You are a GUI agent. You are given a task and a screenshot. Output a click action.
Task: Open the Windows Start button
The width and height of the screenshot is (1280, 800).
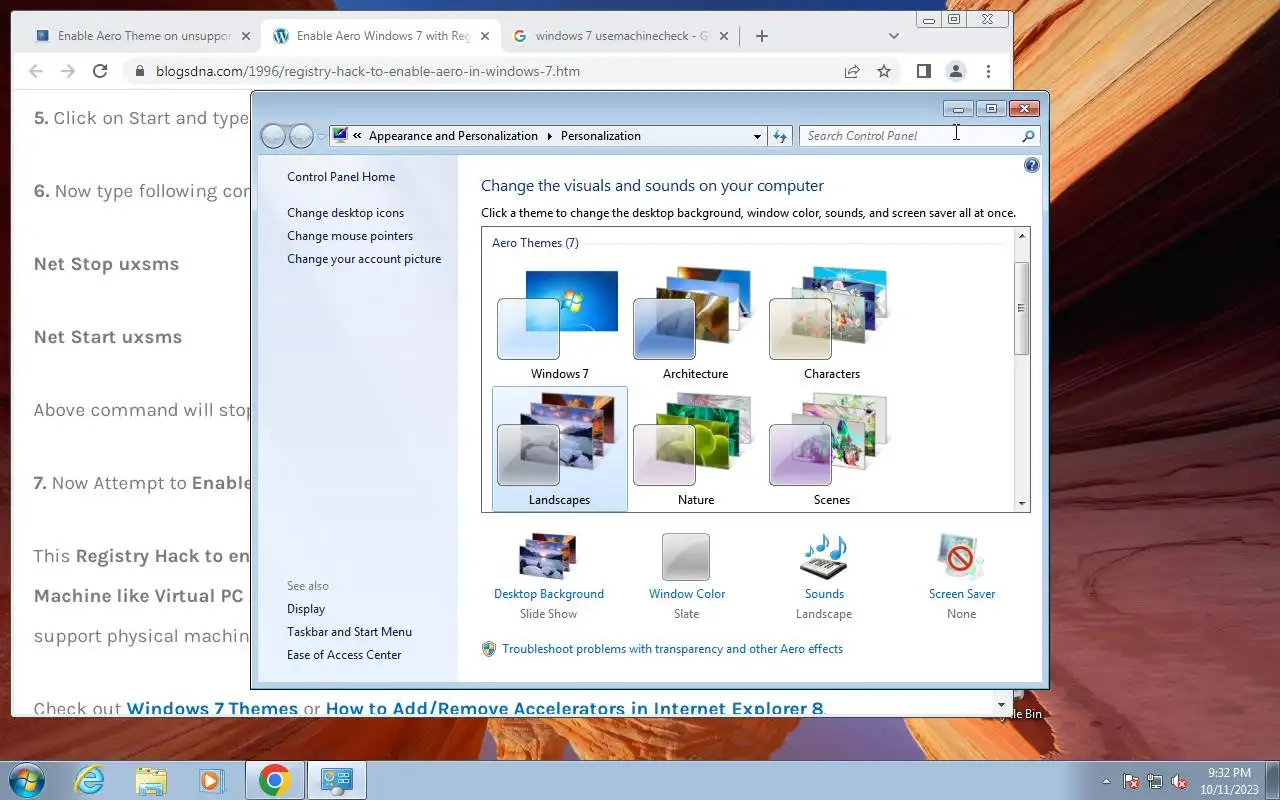click(27, 780)
